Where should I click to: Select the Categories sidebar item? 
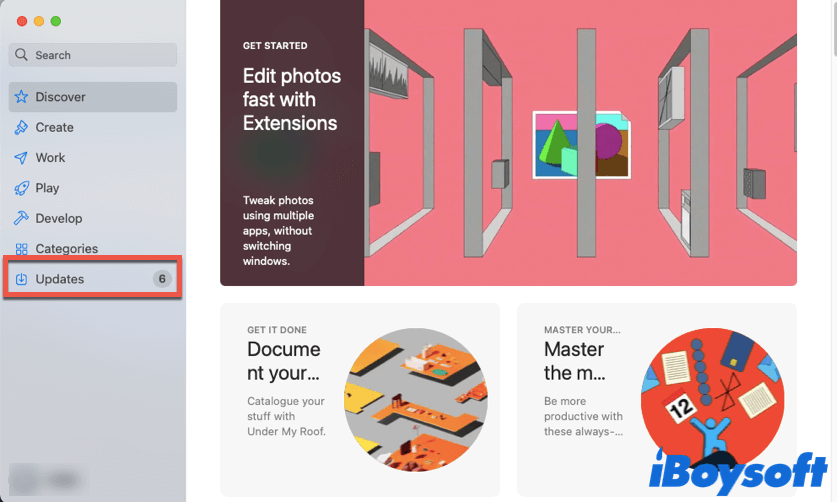coord(93,248)
